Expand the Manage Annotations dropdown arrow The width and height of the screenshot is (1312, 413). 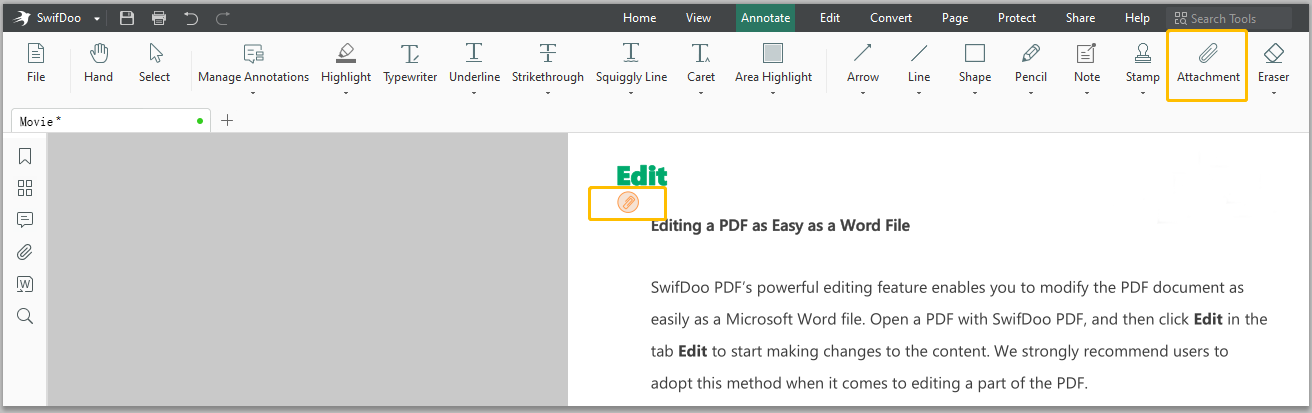(253, 93)
